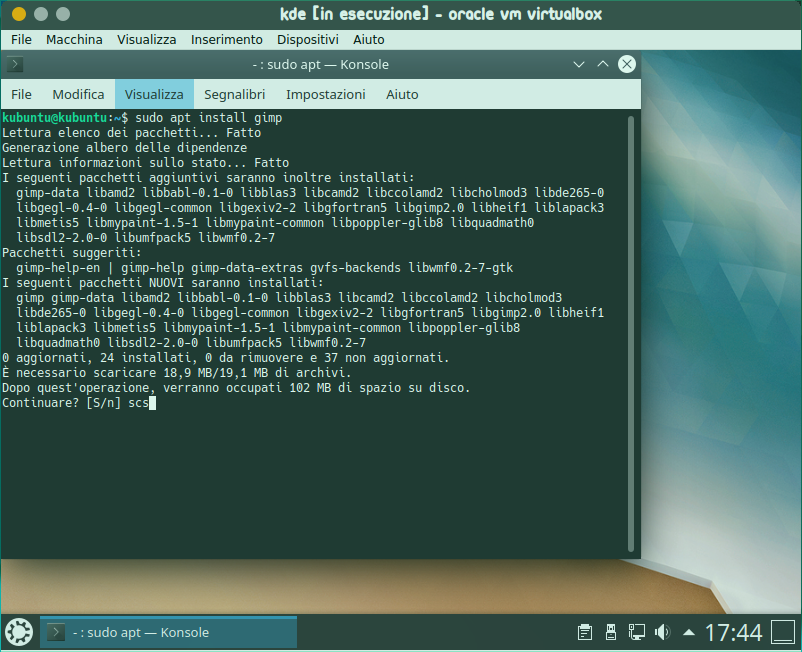802x652 pixels.
Task: Click the 'Generazione albero delle dipendenze' line
Action: (x=124, y=148)
